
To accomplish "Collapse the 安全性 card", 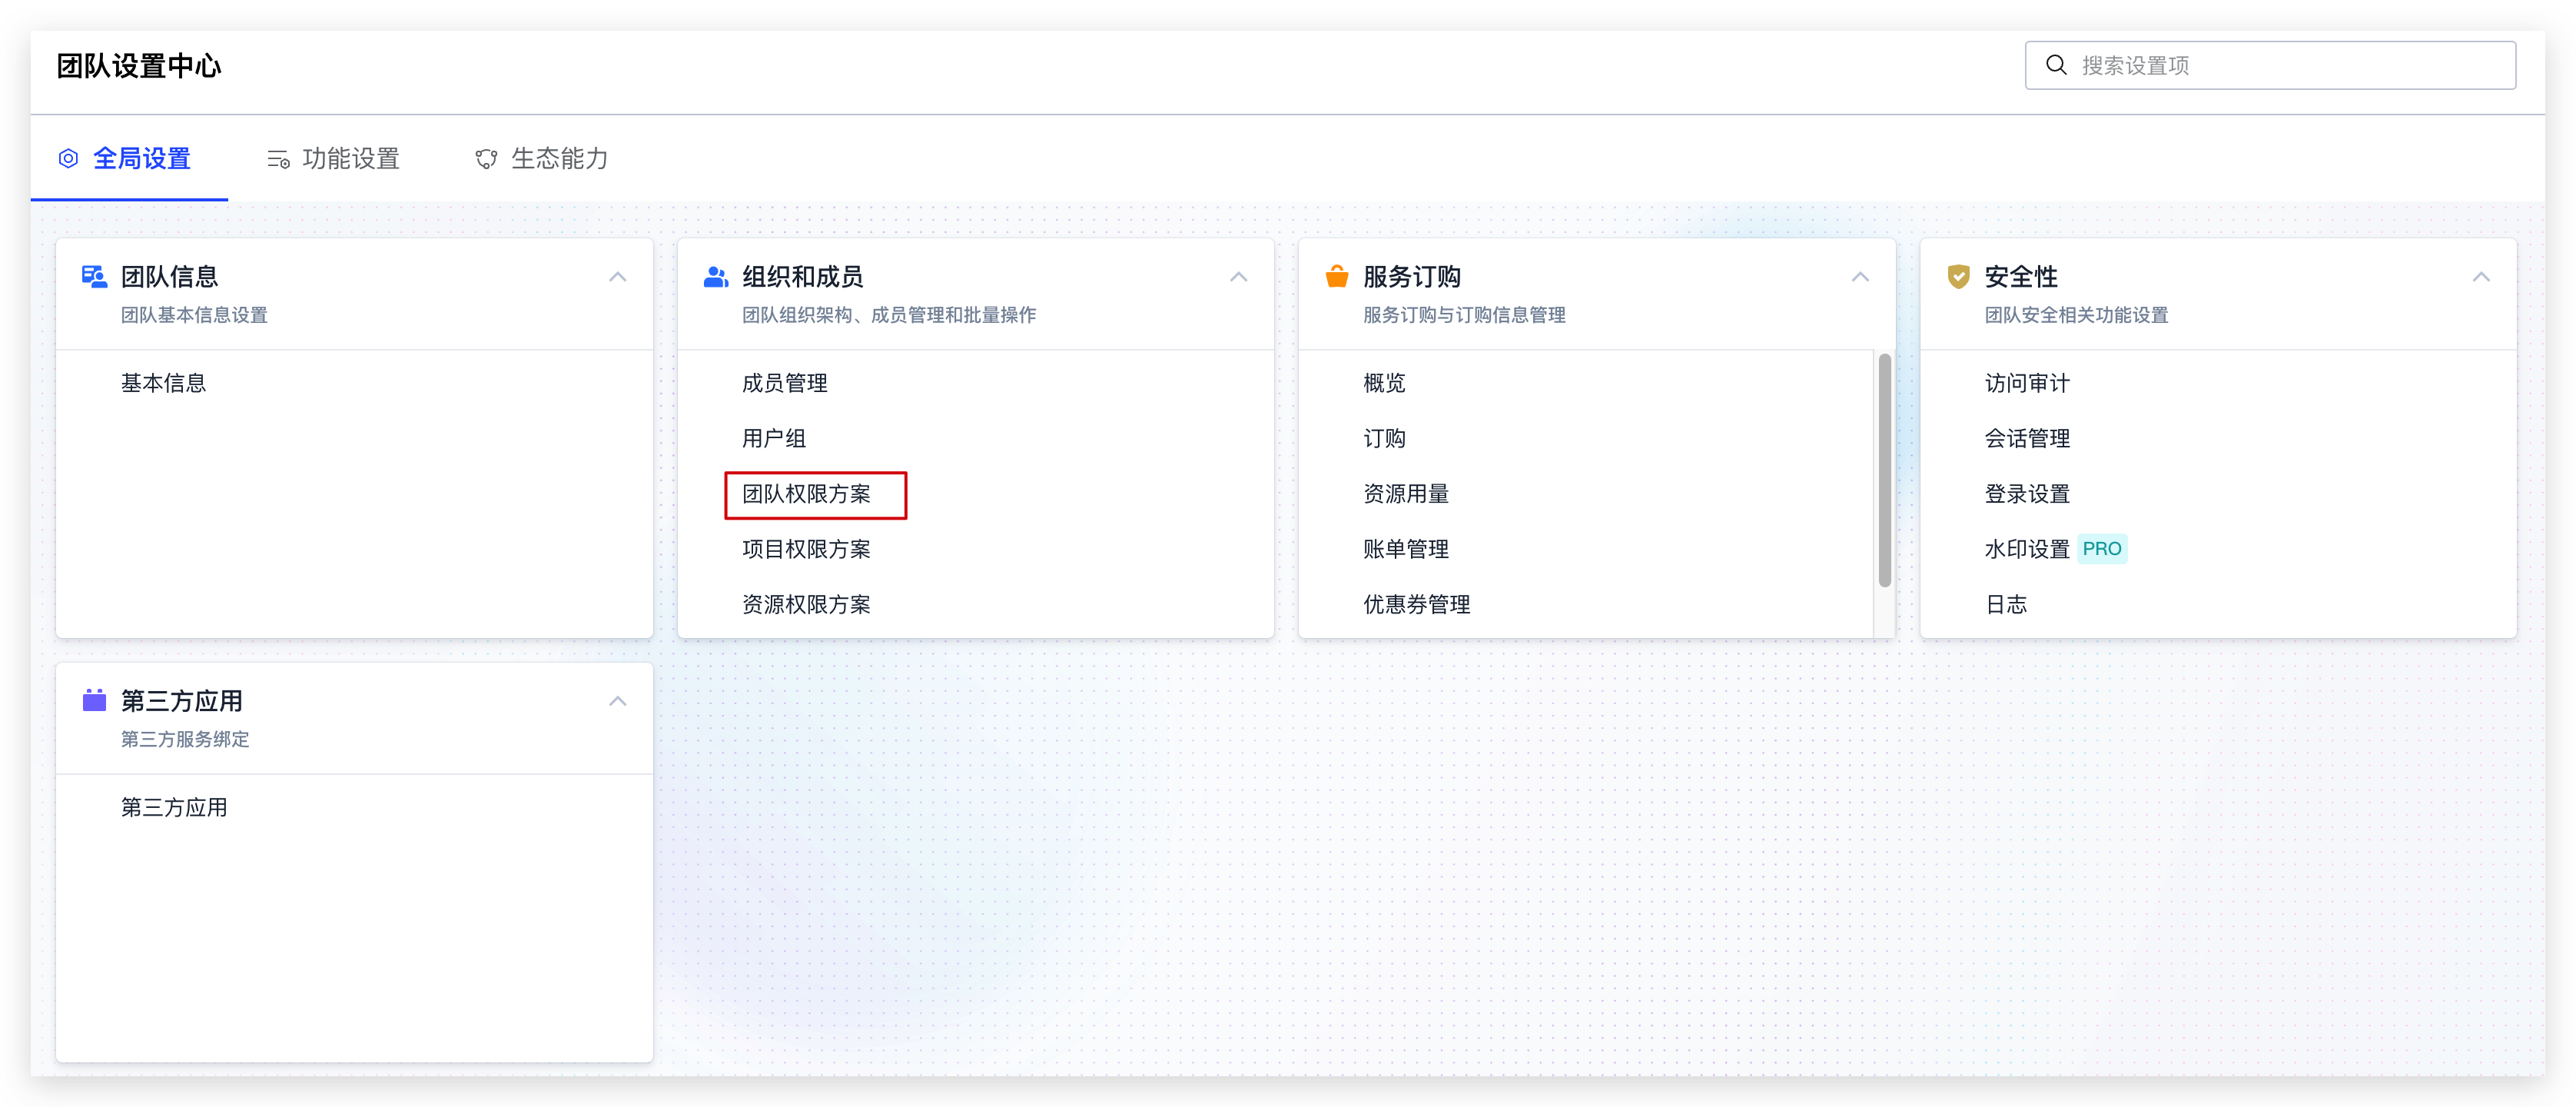I will point(2481,277).
